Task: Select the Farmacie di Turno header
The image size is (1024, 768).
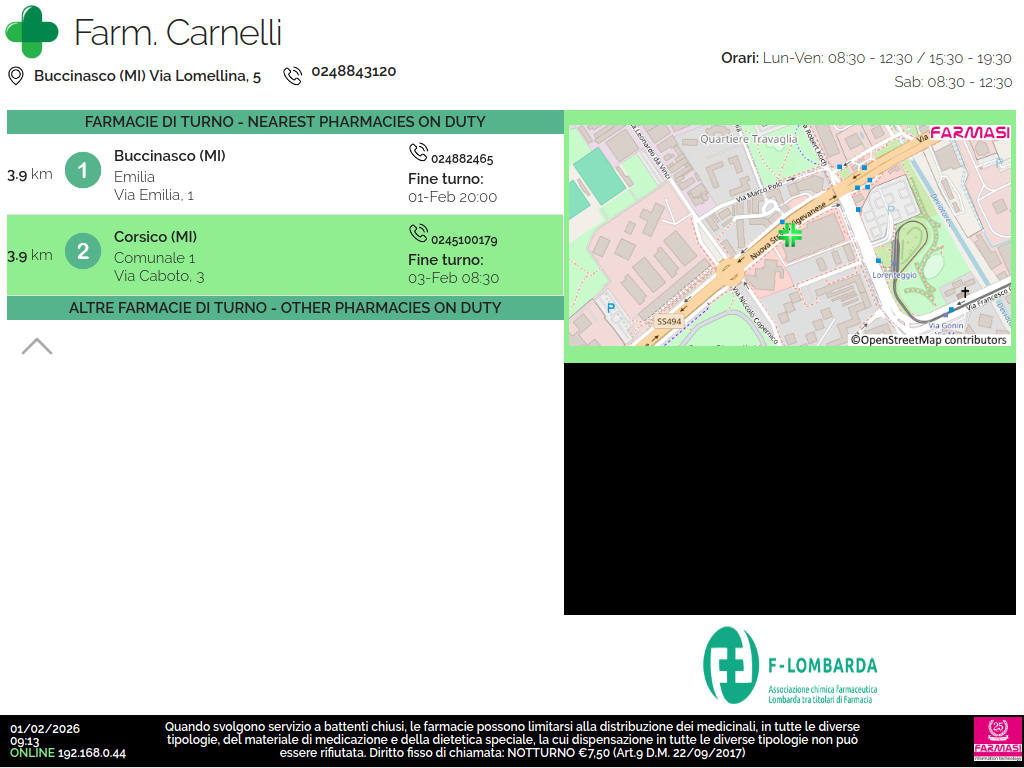Action: (x=285, y=122)
